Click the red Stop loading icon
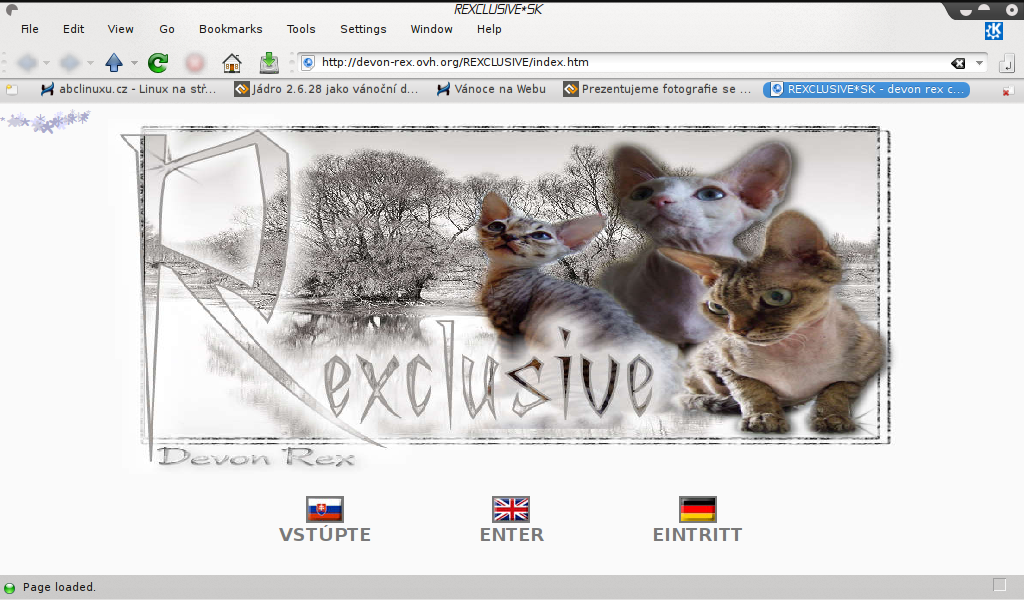Image resolution: width=1024 pixels, height=600 pixels. click(195, 63)
